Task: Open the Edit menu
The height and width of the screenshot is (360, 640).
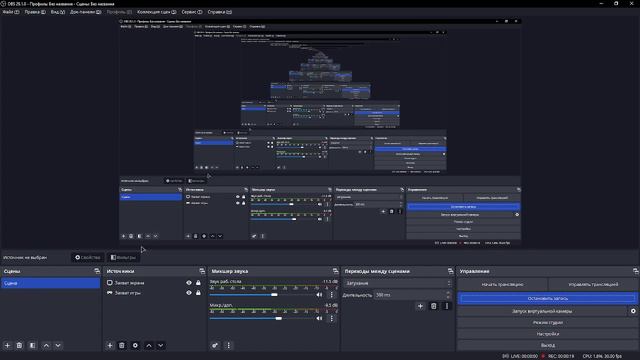Action: click(x=35, y=12)
